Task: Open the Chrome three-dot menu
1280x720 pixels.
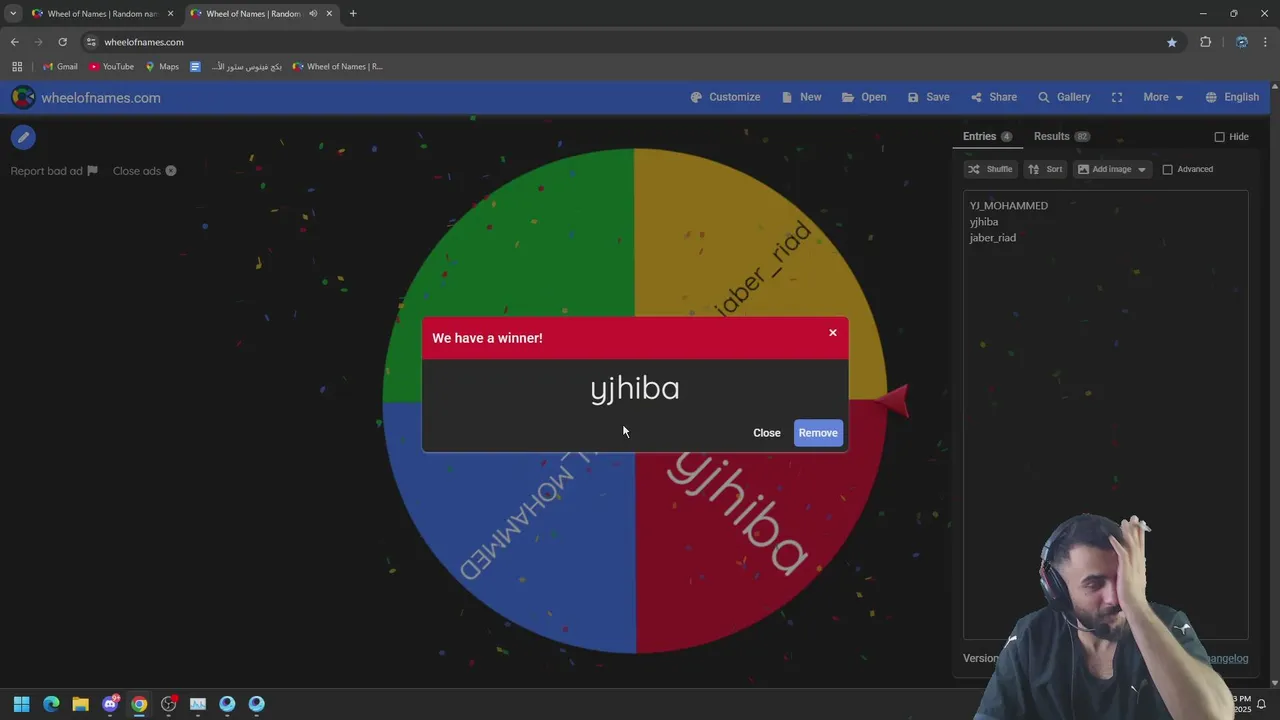Action: tap(1267, 42)
